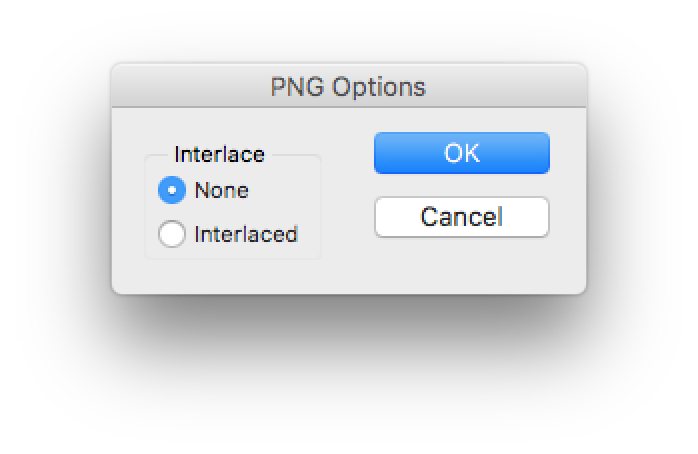Screen dimensions: 698x454
Task: Dismiss the dialog using Cancel
Action: coord(461,217)
